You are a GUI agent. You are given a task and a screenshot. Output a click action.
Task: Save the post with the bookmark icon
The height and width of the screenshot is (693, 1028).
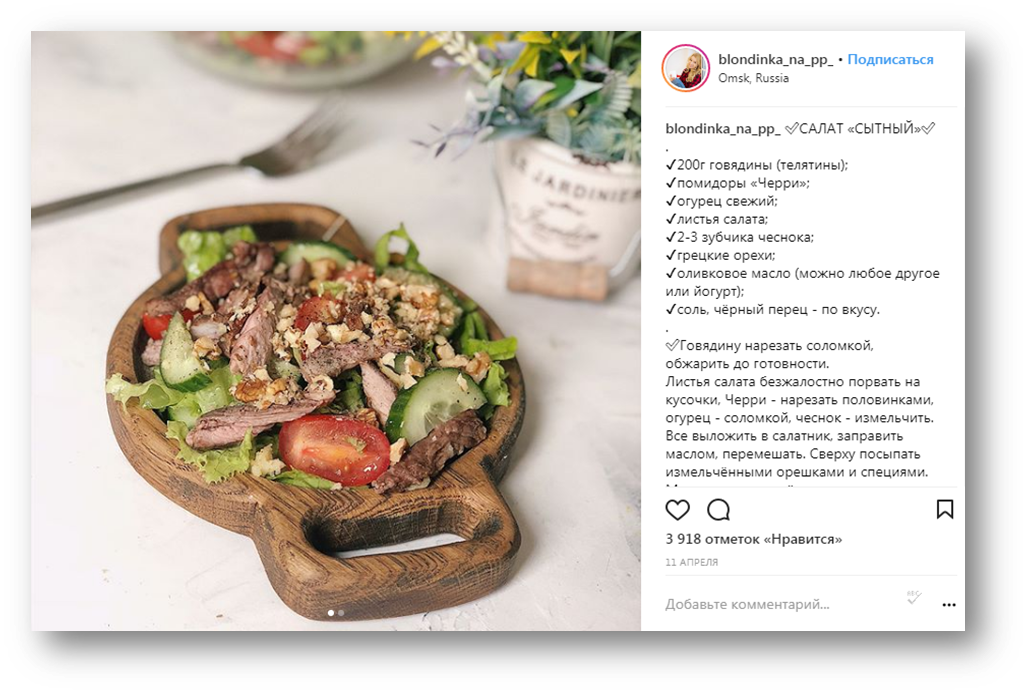click(945, 509)
